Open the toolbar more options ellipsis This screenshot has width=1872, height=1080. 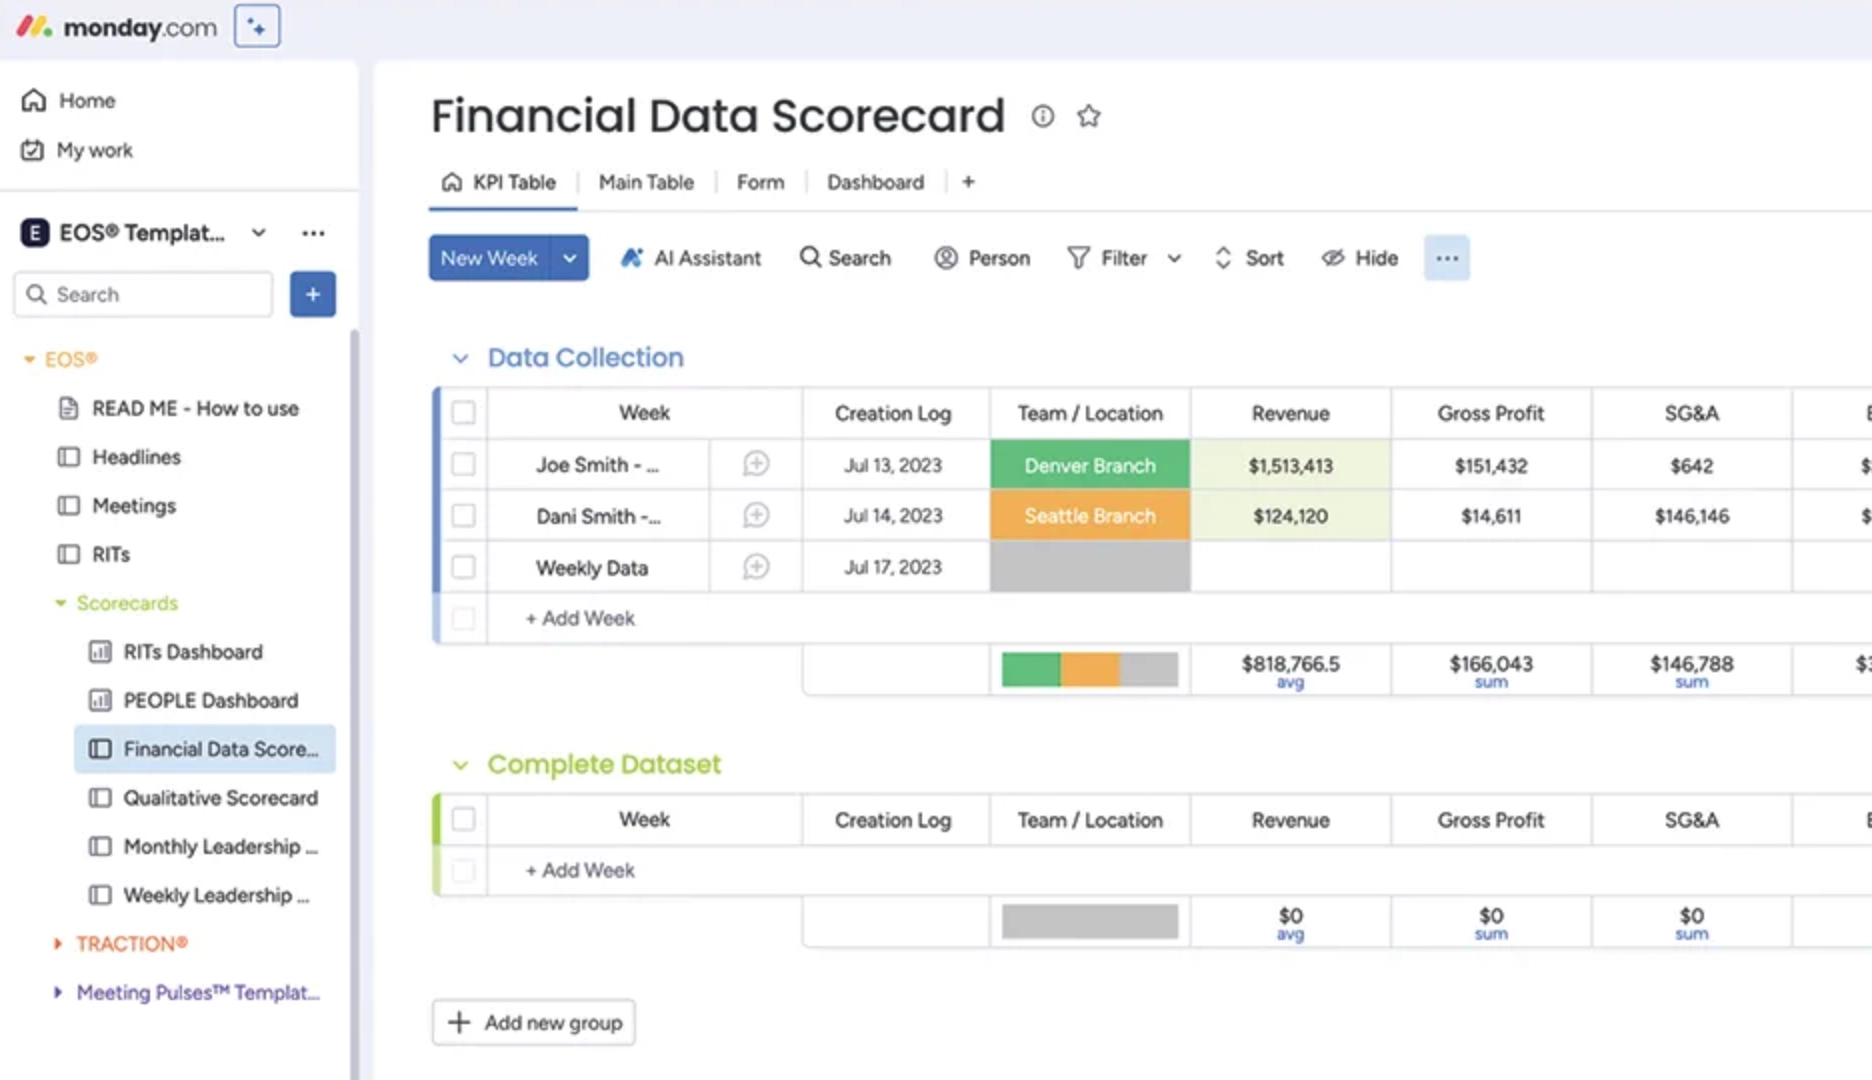coord(1447,258)
